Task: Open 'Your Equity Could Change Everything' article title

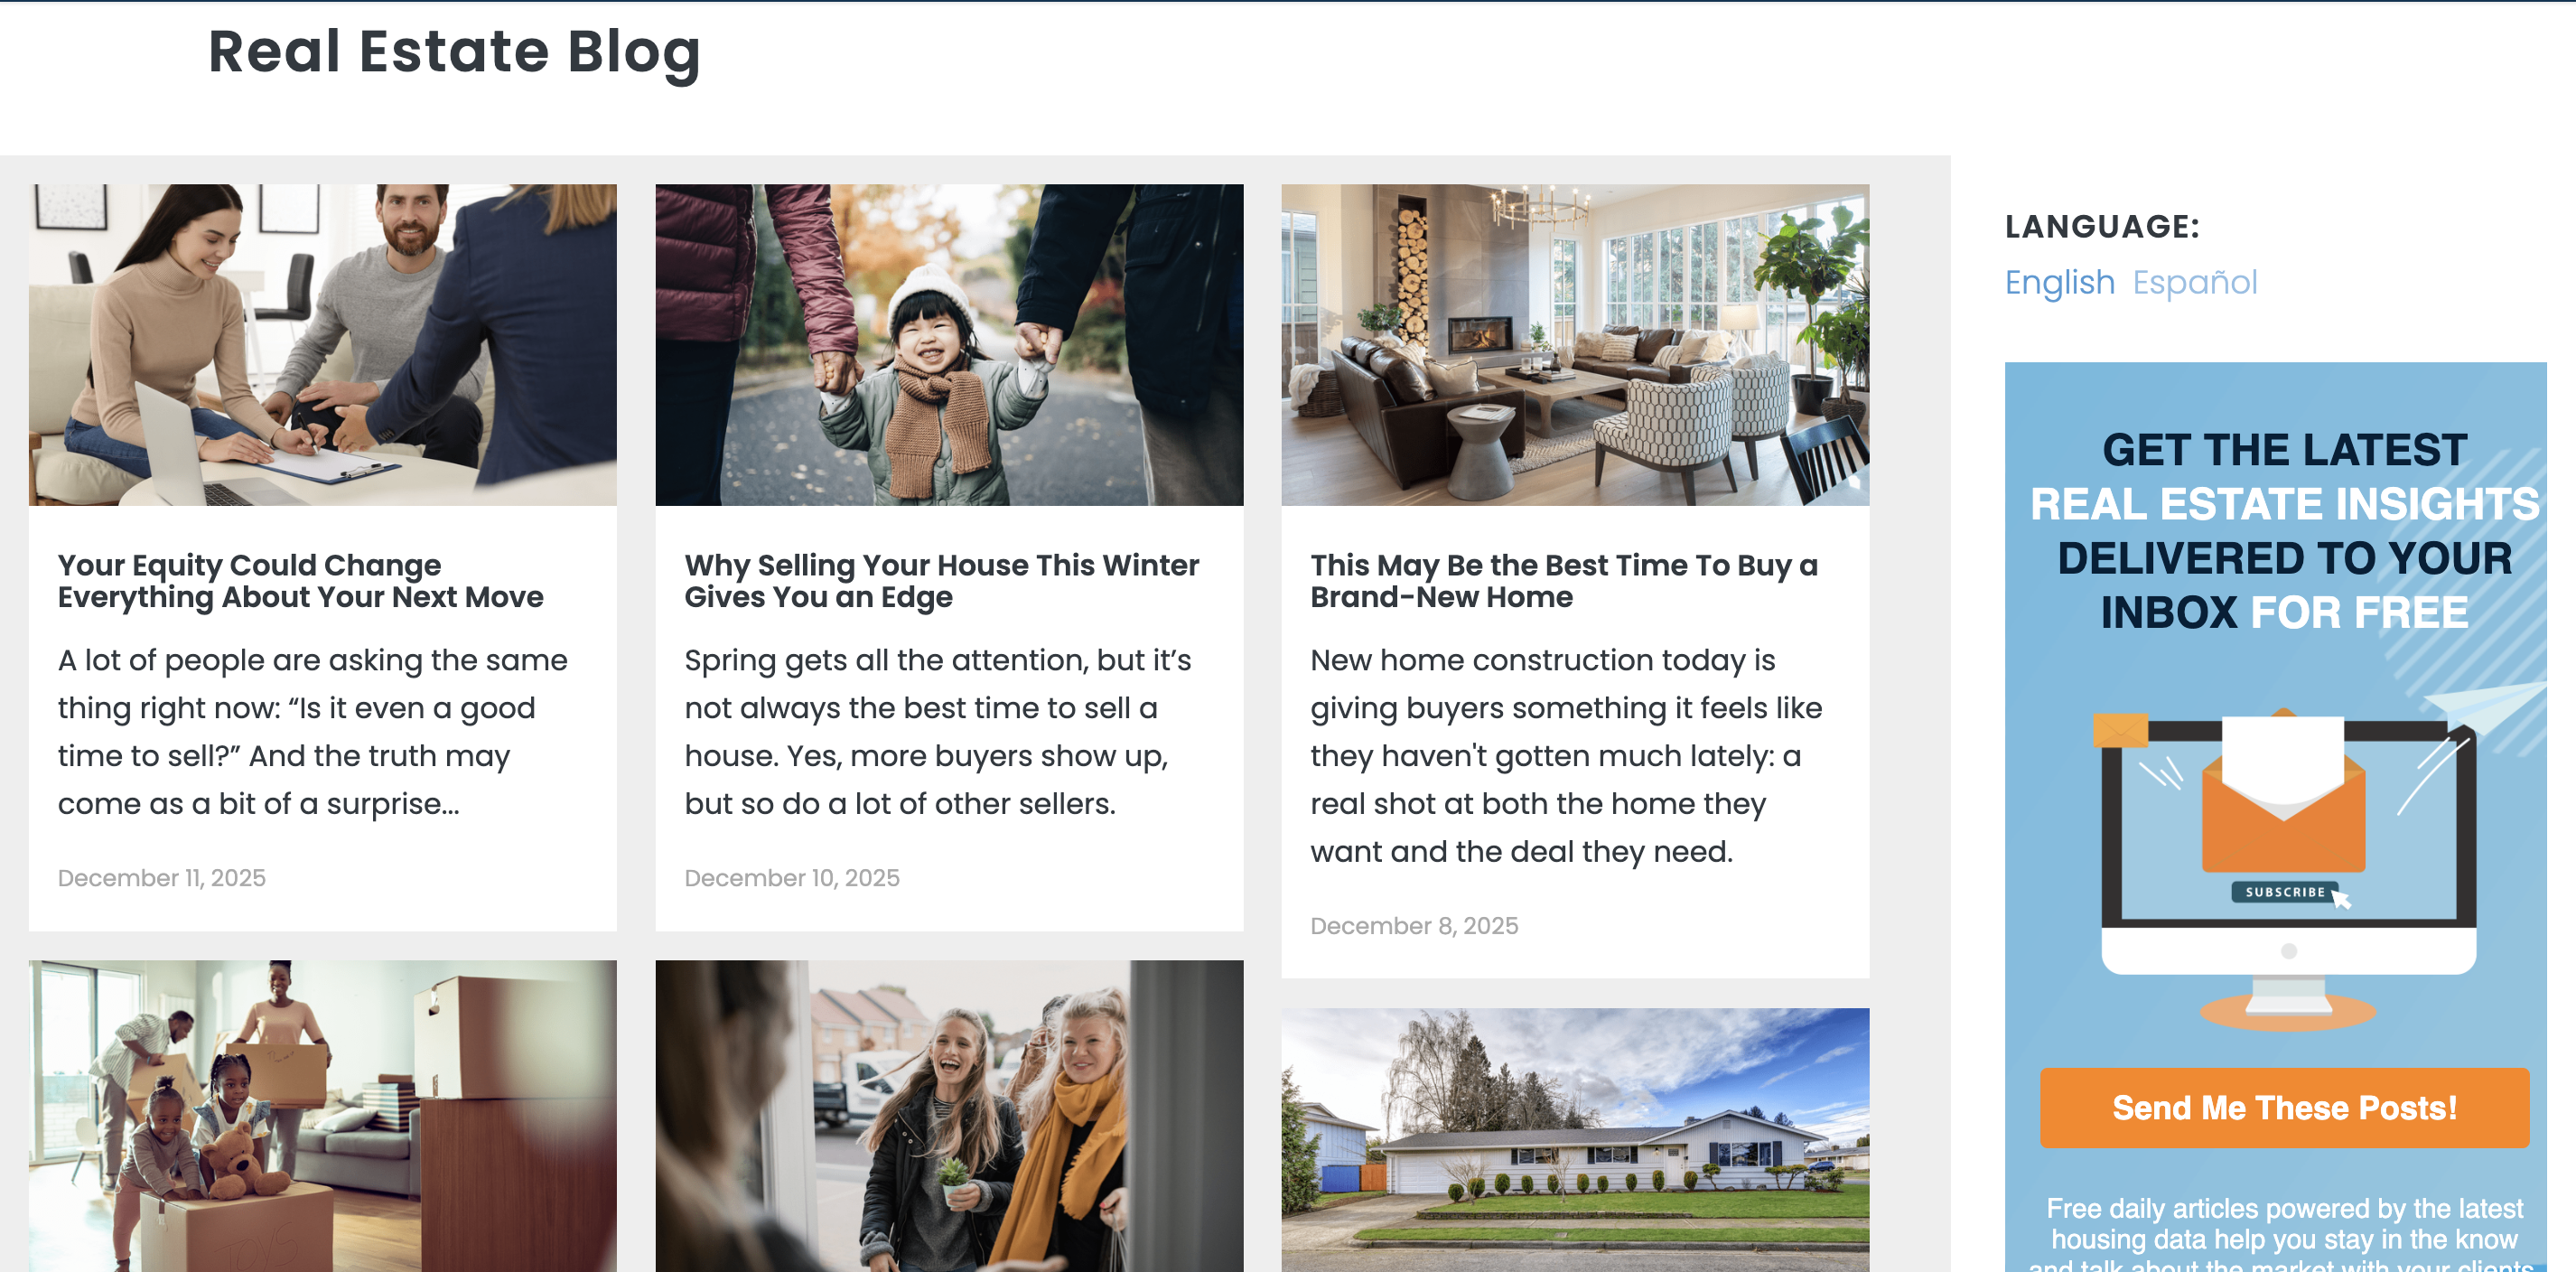Action: (300, 581)
